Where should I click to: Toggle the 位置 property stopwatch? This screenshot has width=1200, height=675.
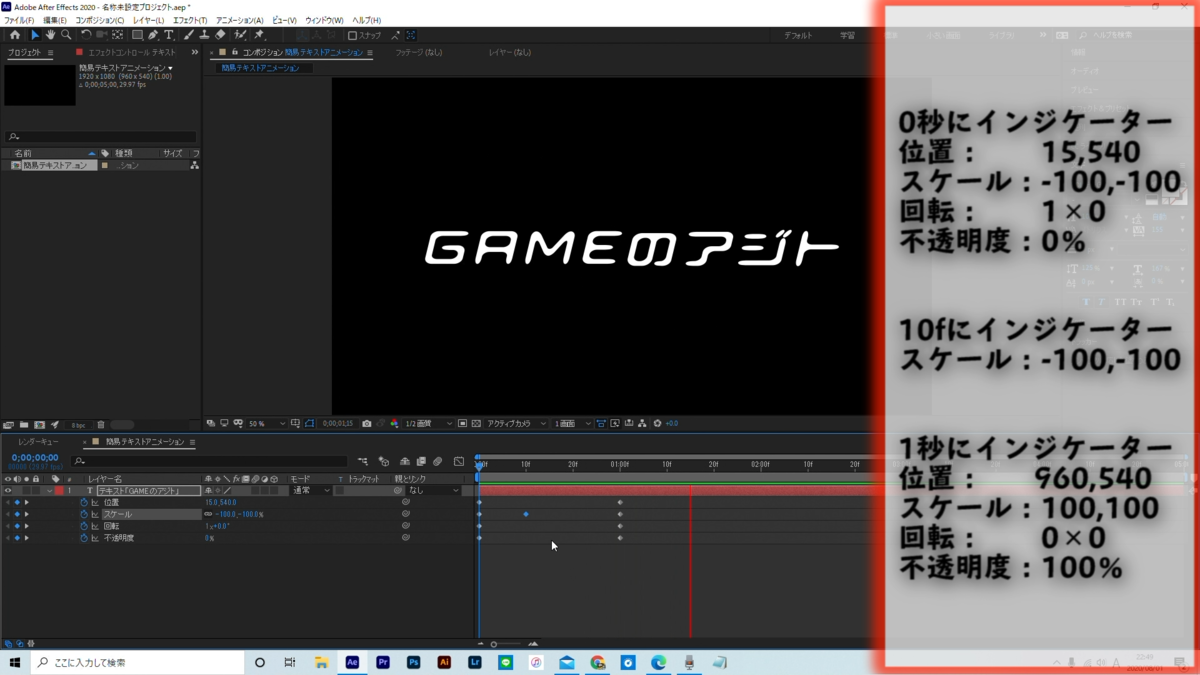click(x=84, y=502)
